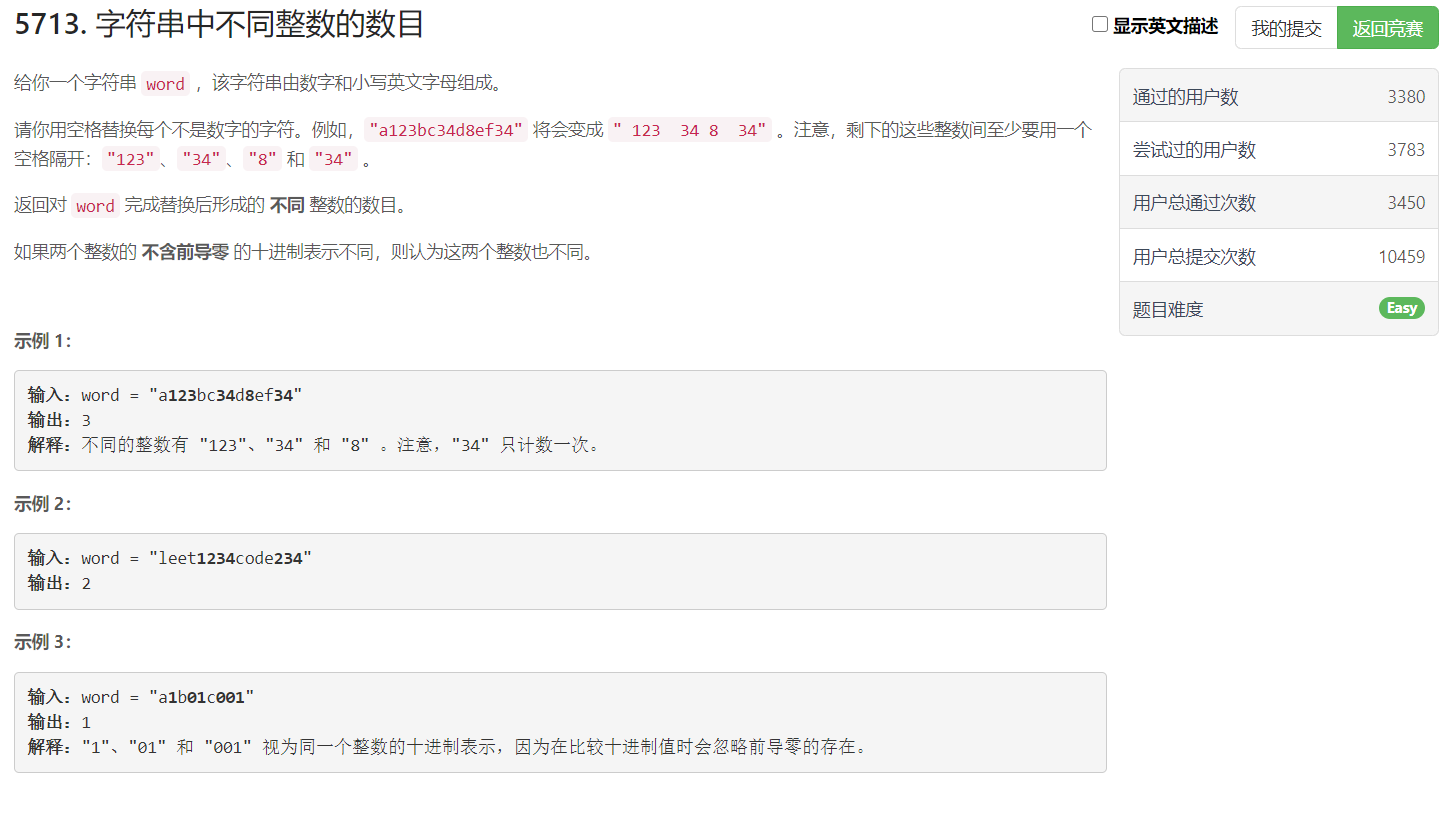Click the Easy difficulty badge
Screen dimensions: 1444x823
pyautogui.click(x=1401, y=308)
